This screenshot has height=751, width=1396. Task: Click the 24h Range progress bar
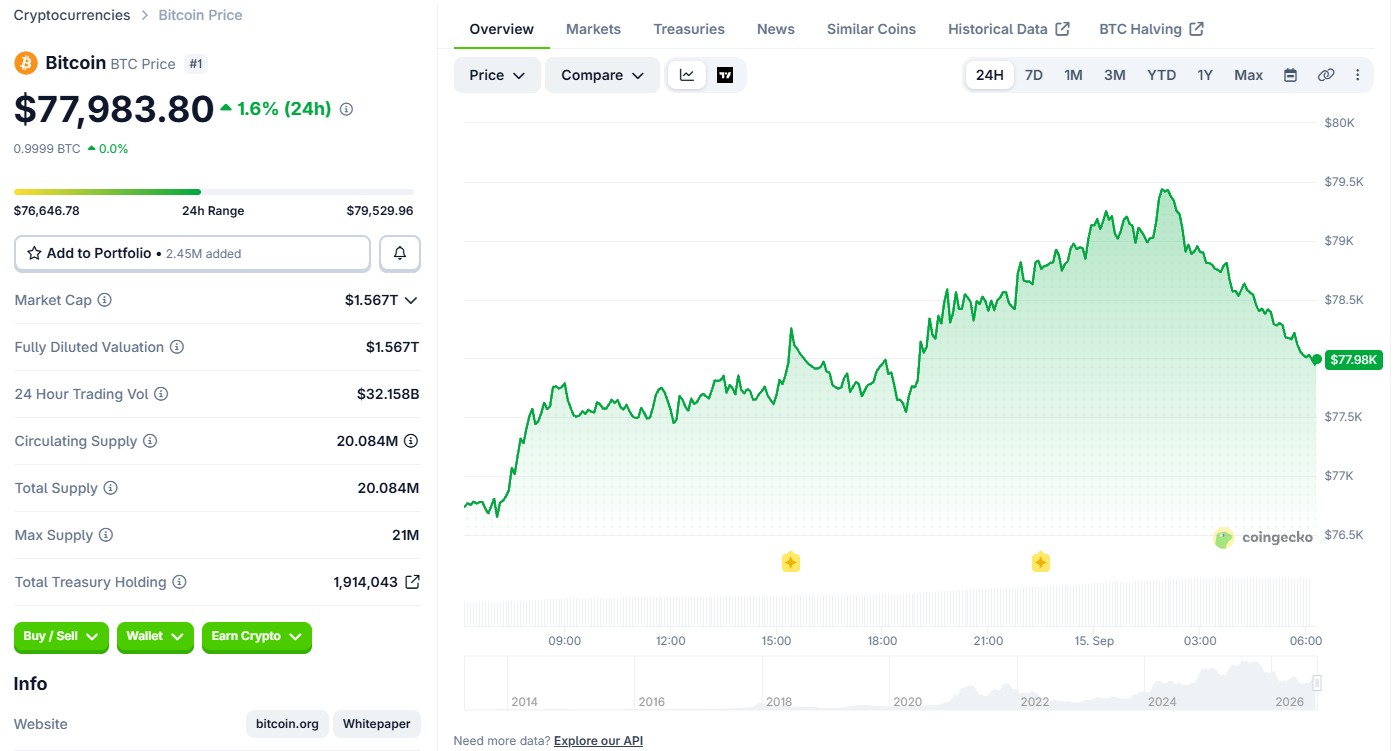point(213,192)
